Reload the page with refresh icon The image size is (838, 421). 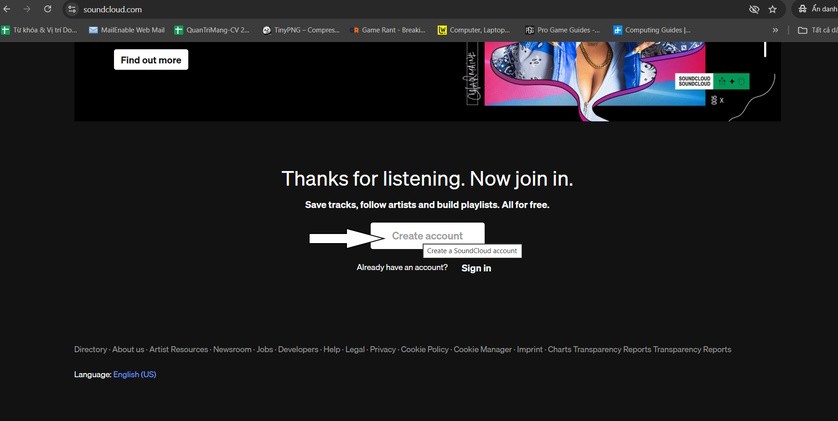coord(48,9)
